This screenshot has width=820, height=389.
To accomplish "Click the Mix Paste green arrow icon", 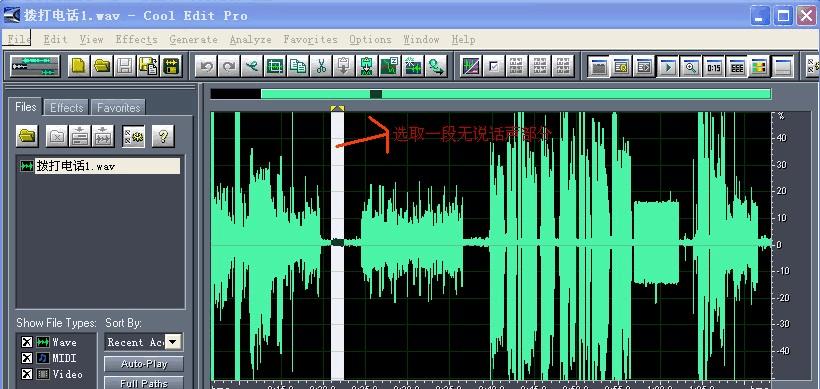I will coord(367,66).
